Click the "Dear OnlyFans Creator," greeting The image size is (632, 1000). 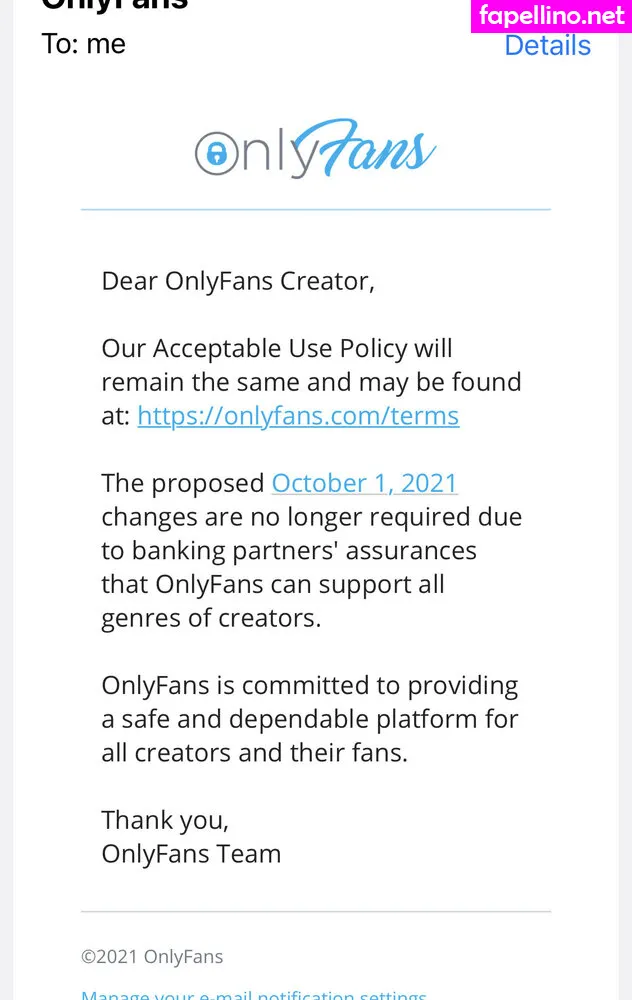pos(238,281)
